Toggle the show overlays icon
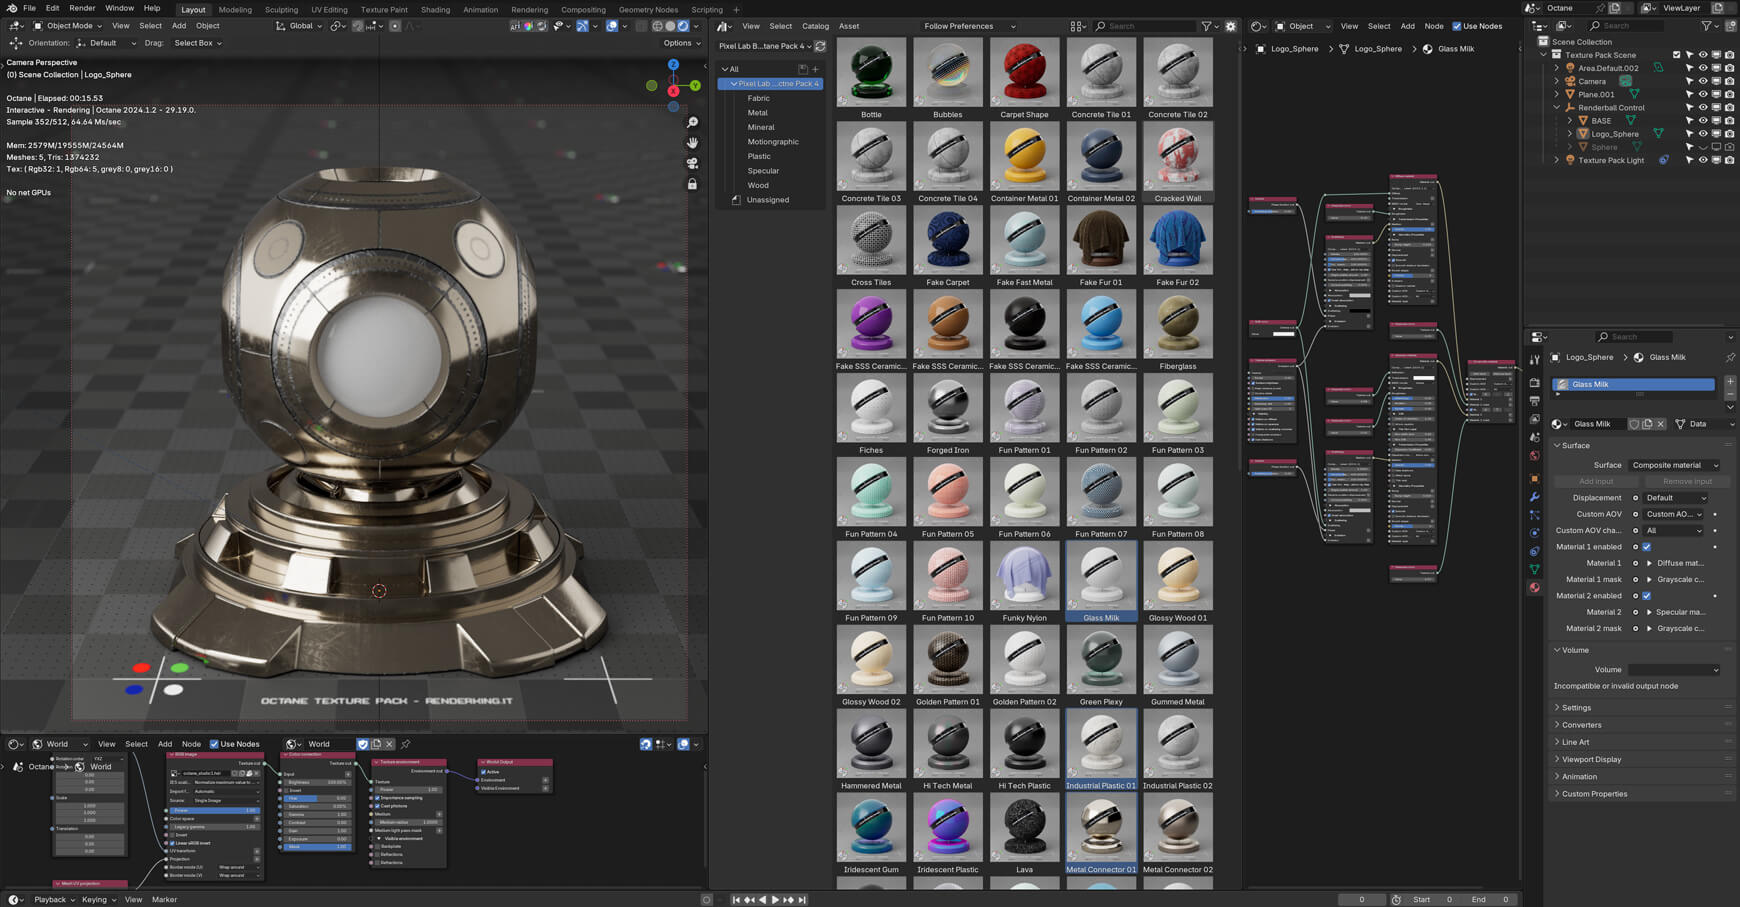 click(x=612, y=26)
